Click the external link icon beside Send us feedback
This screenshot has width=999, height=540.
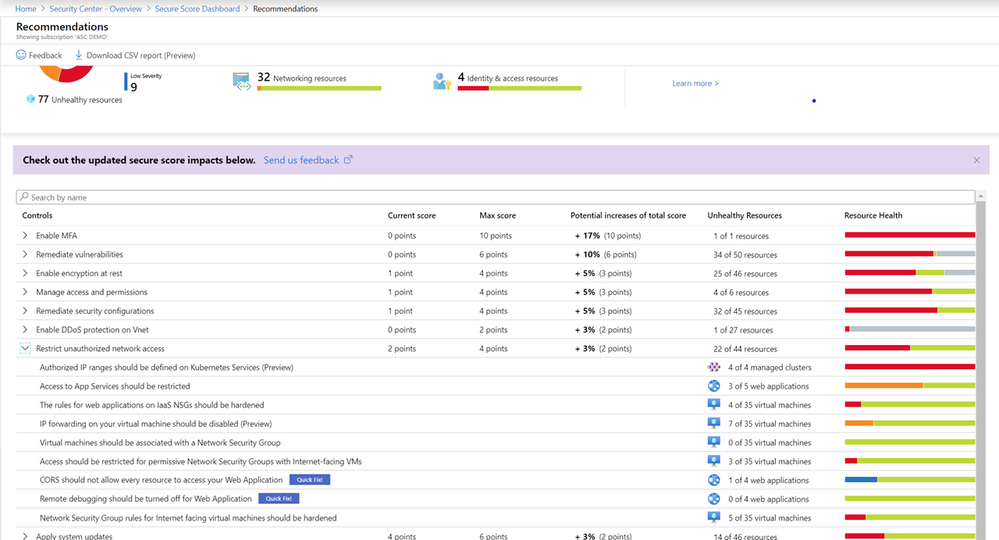click(x=348, y=160)
